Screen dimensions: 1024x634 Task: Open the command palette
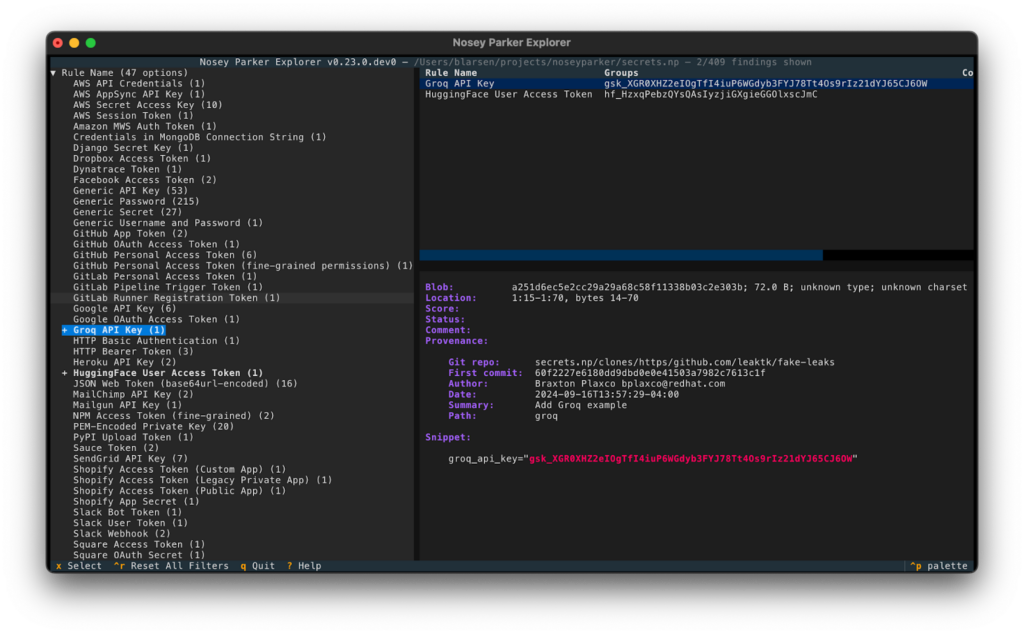[x=938, y=566]
